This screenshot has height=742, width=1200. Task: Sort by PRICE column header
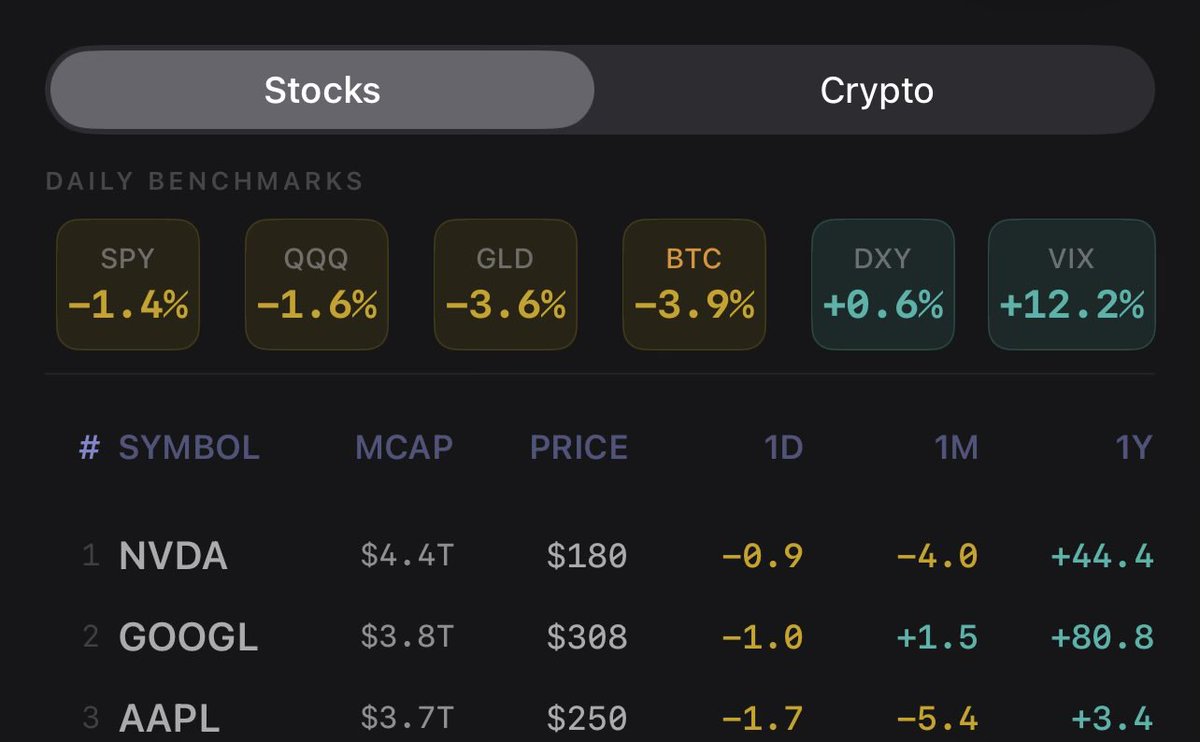[x=579, y=448]
